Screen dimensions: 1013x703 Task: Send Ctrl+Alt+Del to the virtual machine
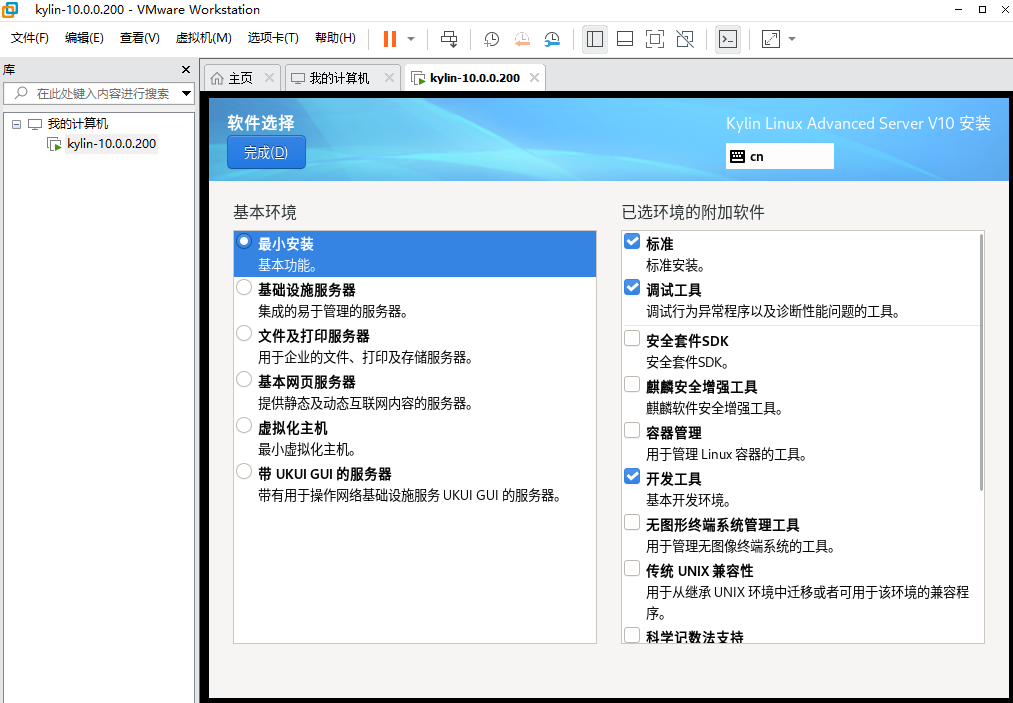pyautogui.click(x=449, y=39)
